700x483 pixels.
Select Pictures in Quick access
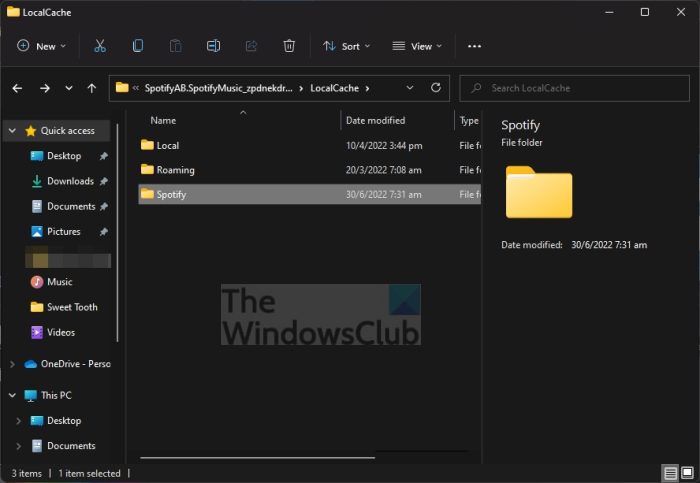pos(63,232)
